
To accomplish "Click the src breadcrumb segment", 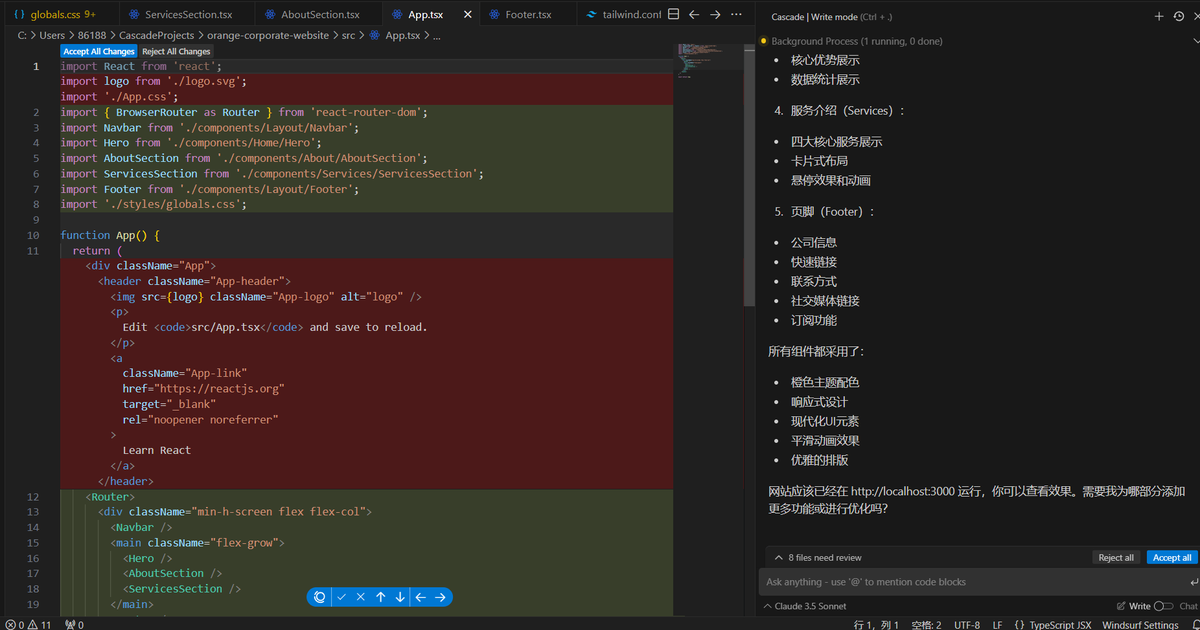I will coord(348,35).
